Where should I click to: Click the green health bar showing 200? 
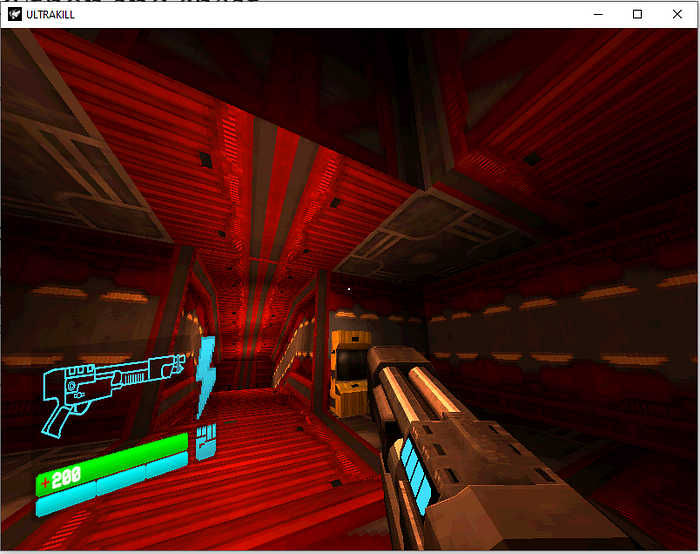tap(112, 464)
